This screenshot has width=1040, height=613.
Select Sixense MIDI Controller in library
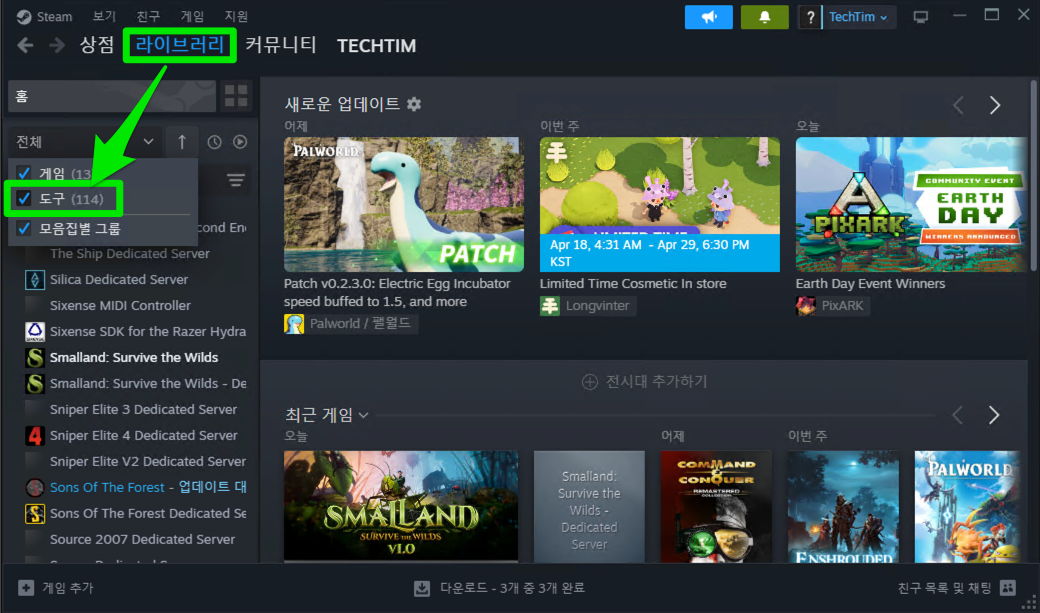tap(121, 305)
